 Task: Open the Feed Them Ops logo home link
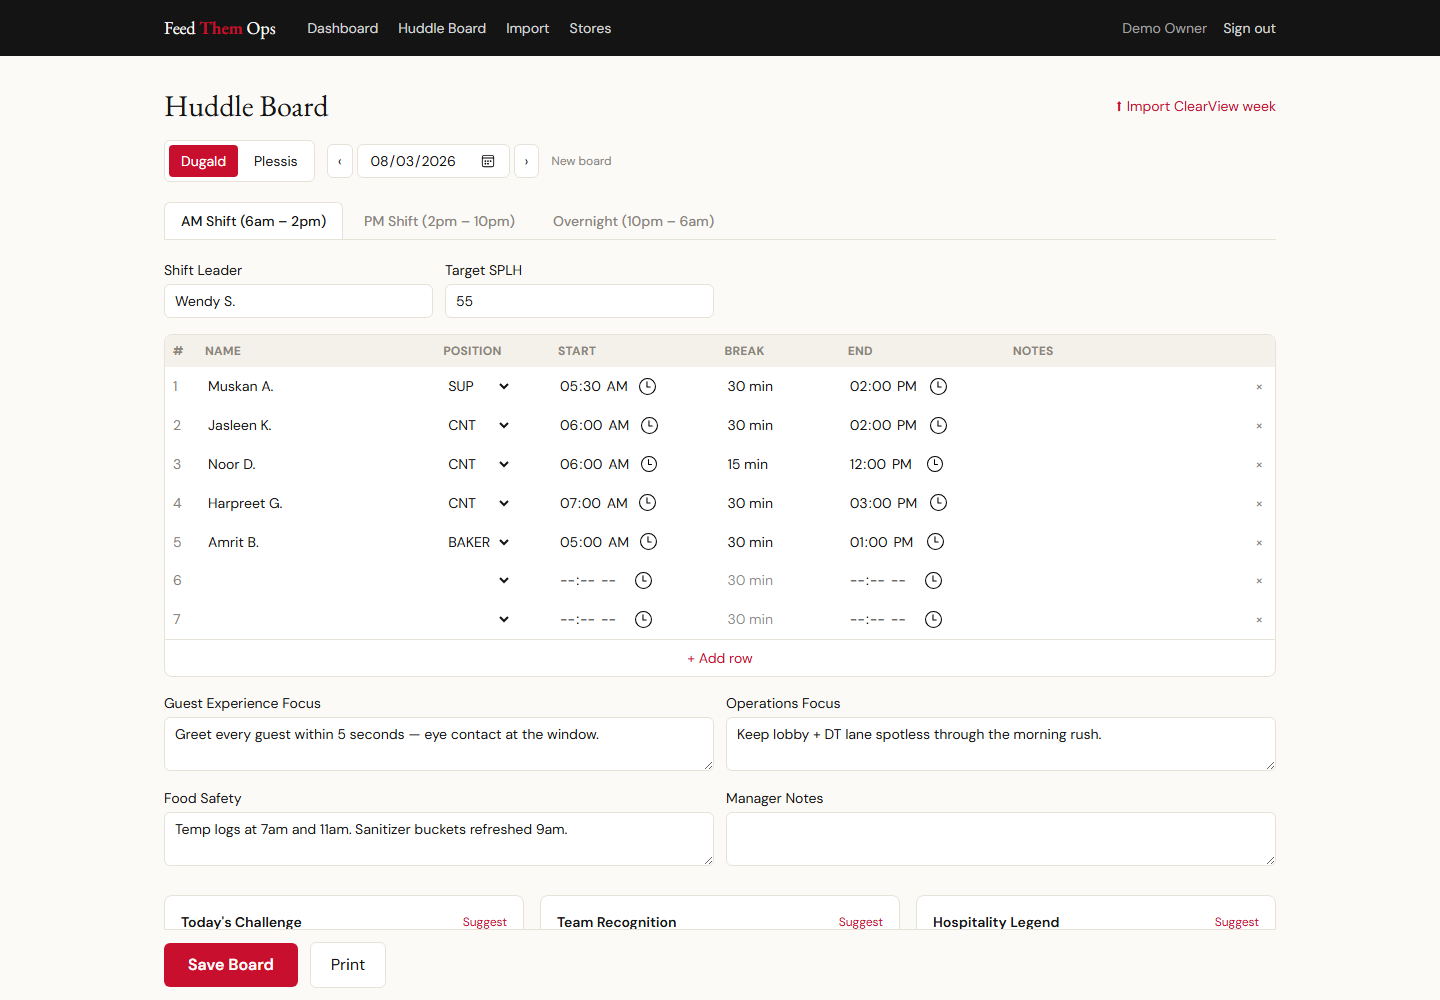pyautogui.click(x=220, y=28)
